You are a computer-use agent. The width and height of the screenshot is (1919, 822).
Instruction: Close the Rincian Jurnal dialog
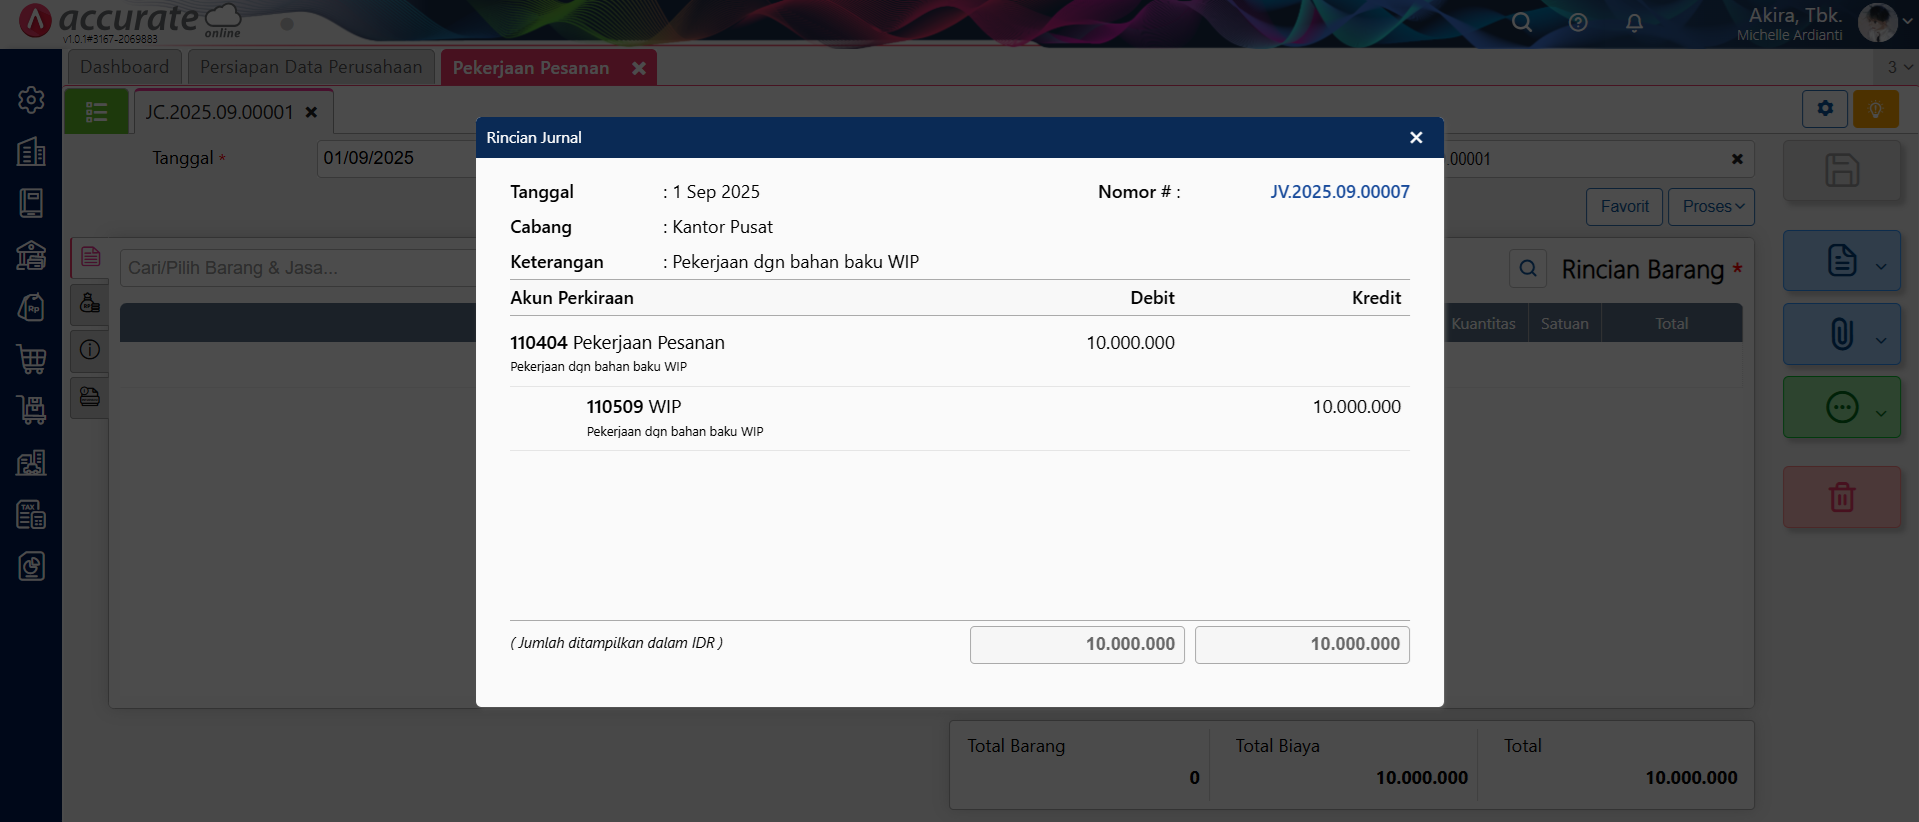1416,138
